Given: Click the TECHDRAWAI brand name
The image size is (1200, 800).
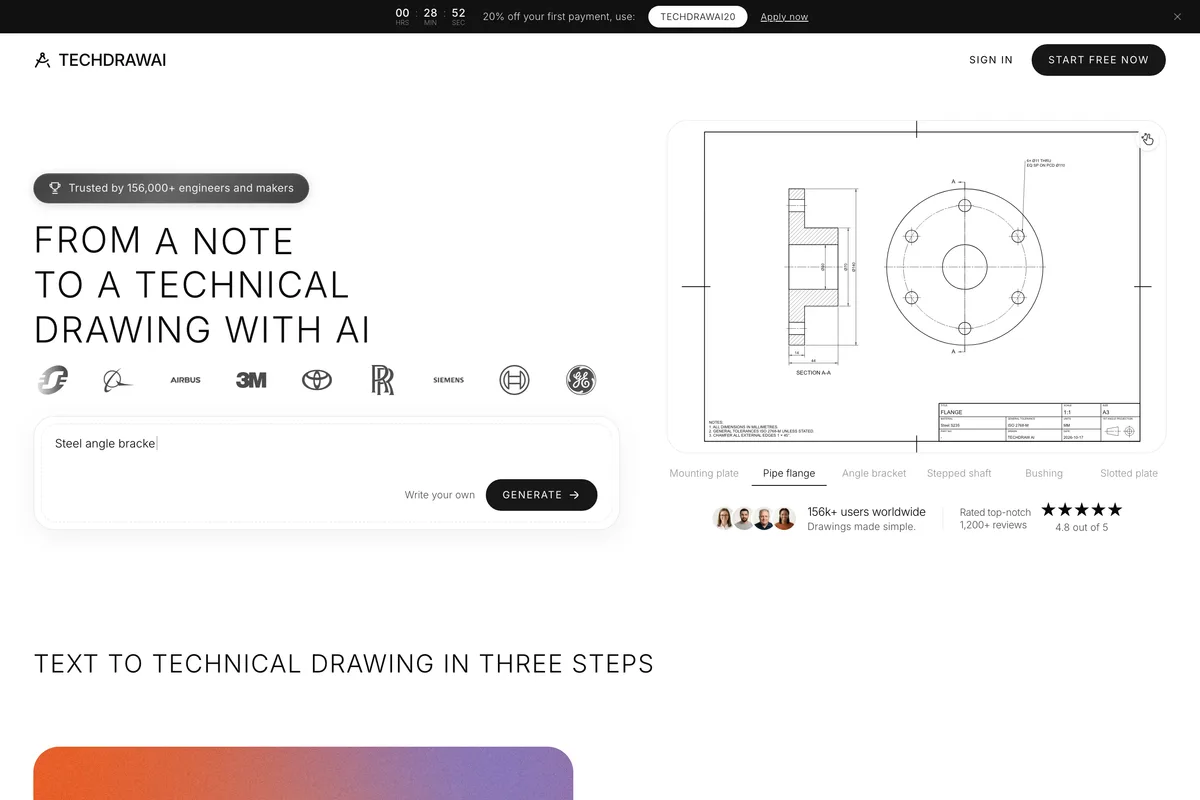Looking at the screenshot, I should (x=112, y=60).
